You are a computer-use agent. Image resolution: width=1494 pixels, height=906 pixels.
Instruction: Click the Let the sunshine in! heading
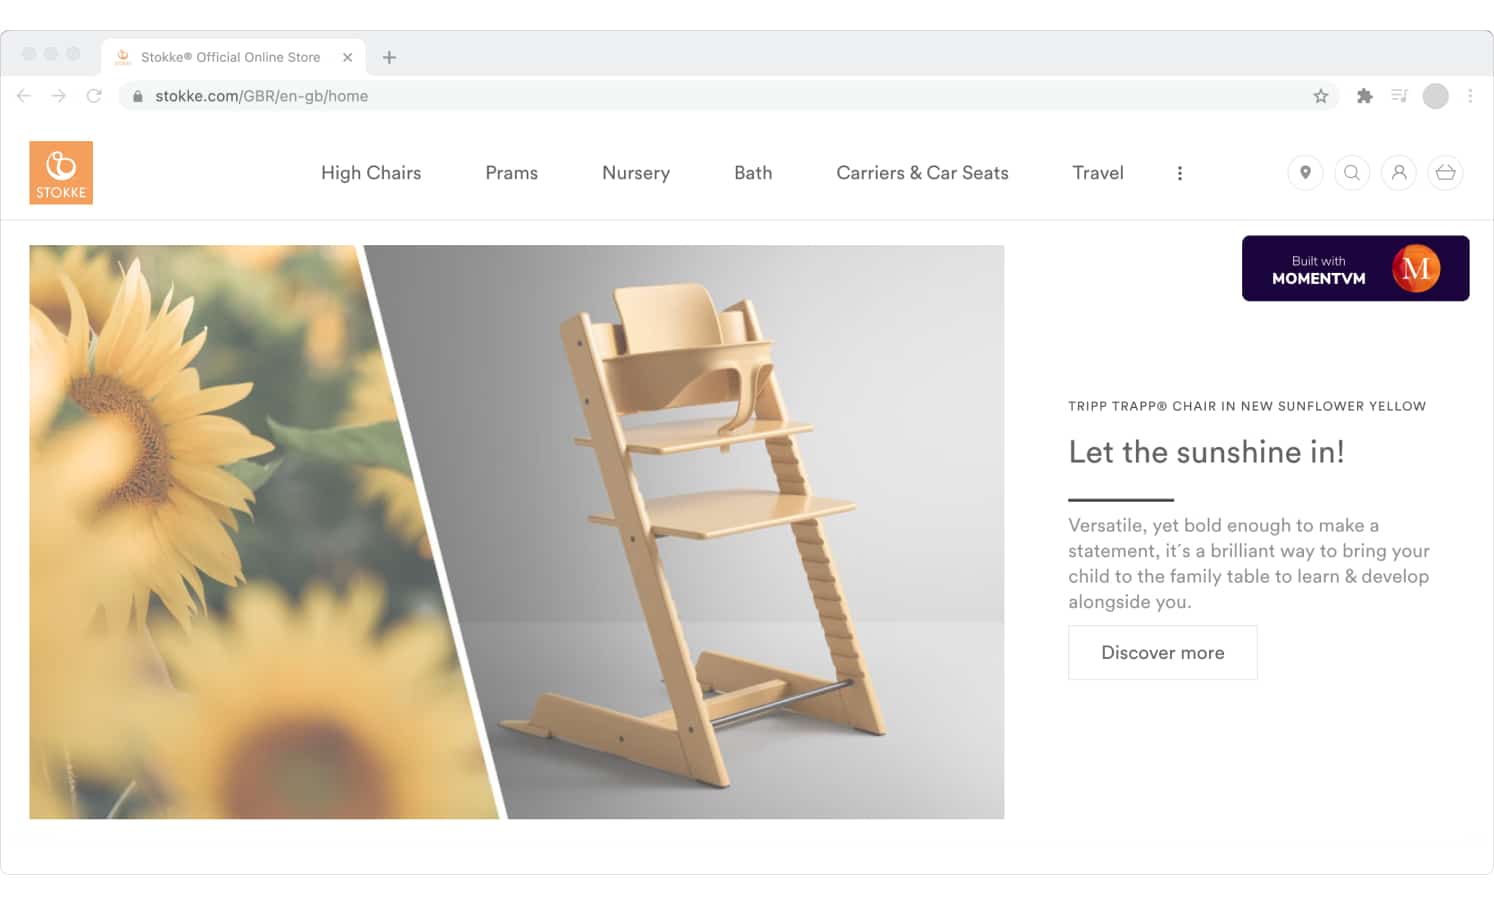click(x=1206, y=452)
